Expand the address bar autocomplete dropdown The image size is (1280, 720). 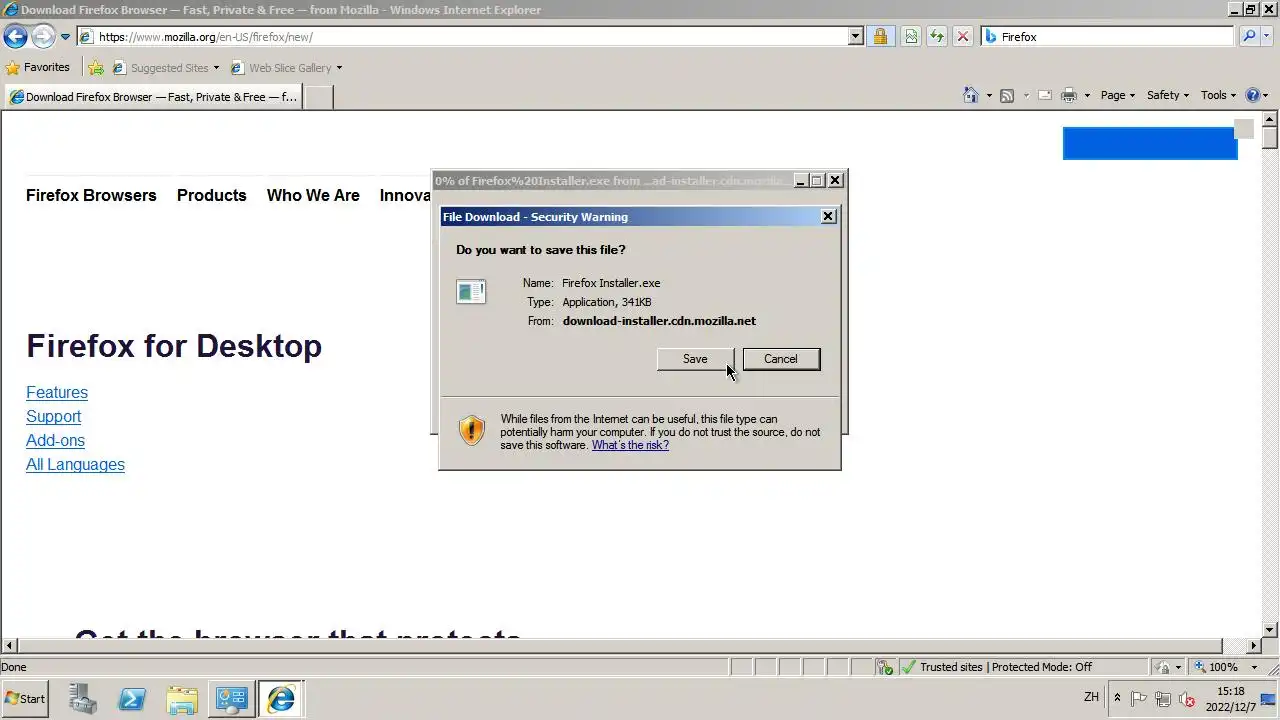pyautogui.click(x=856, y=37)
